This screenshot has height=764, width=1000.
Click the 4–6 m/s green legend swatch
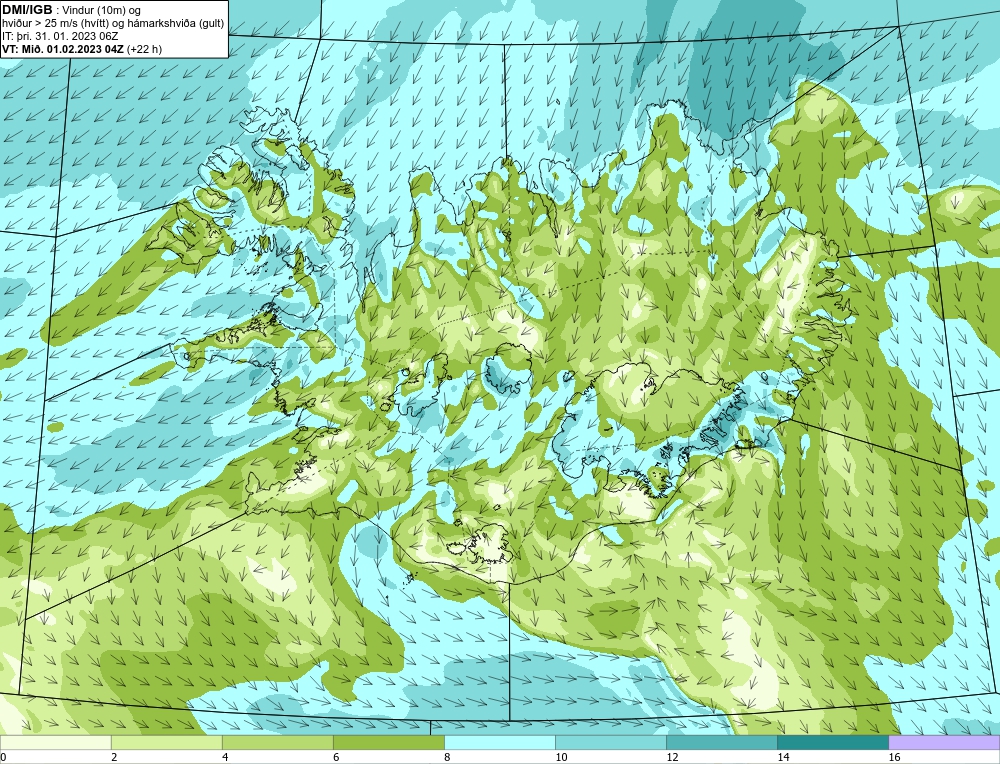click(277, 742)
